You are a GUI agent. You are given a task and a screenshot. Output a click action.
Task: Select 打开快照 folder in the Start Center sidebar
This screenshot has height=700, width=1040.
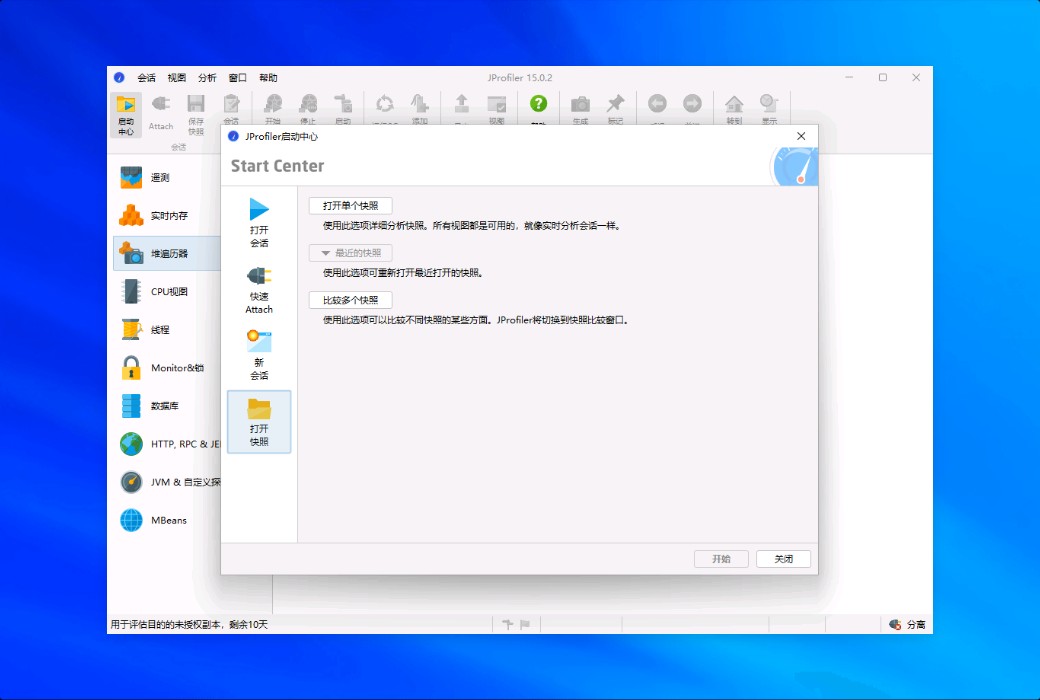pyautogui.click(x=259, y=422)
